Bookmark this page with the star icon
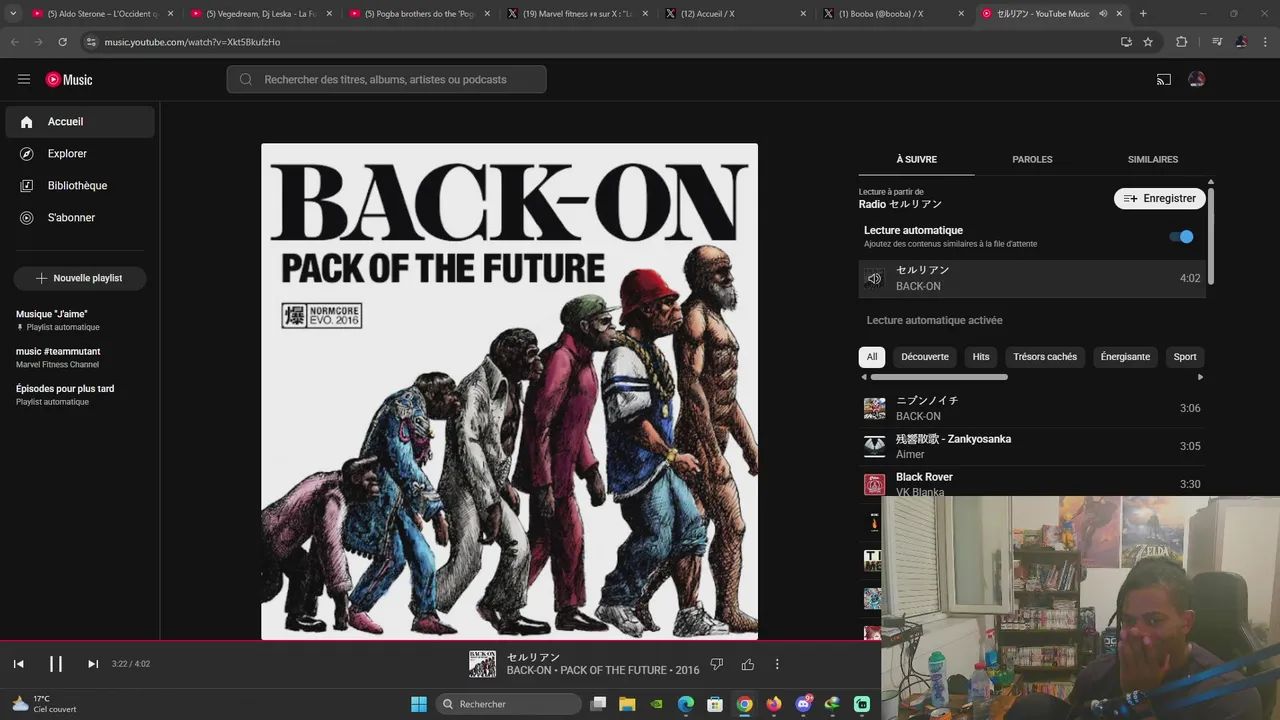The image size is (1280, 720). point(1148,42)
